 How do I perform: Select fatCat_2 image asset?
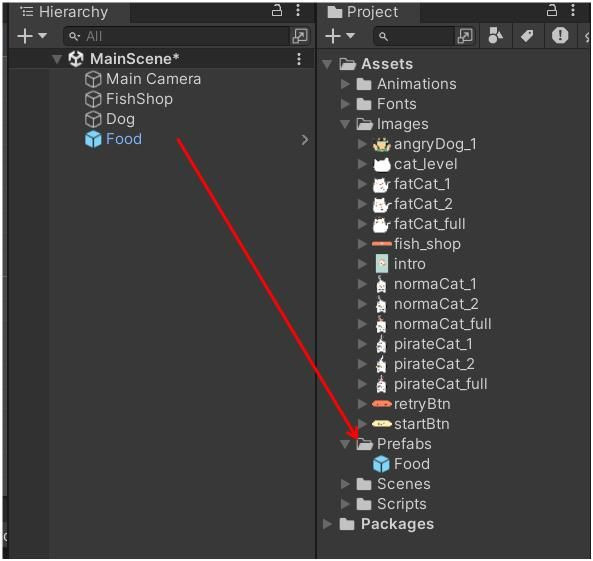pos(424,204)
